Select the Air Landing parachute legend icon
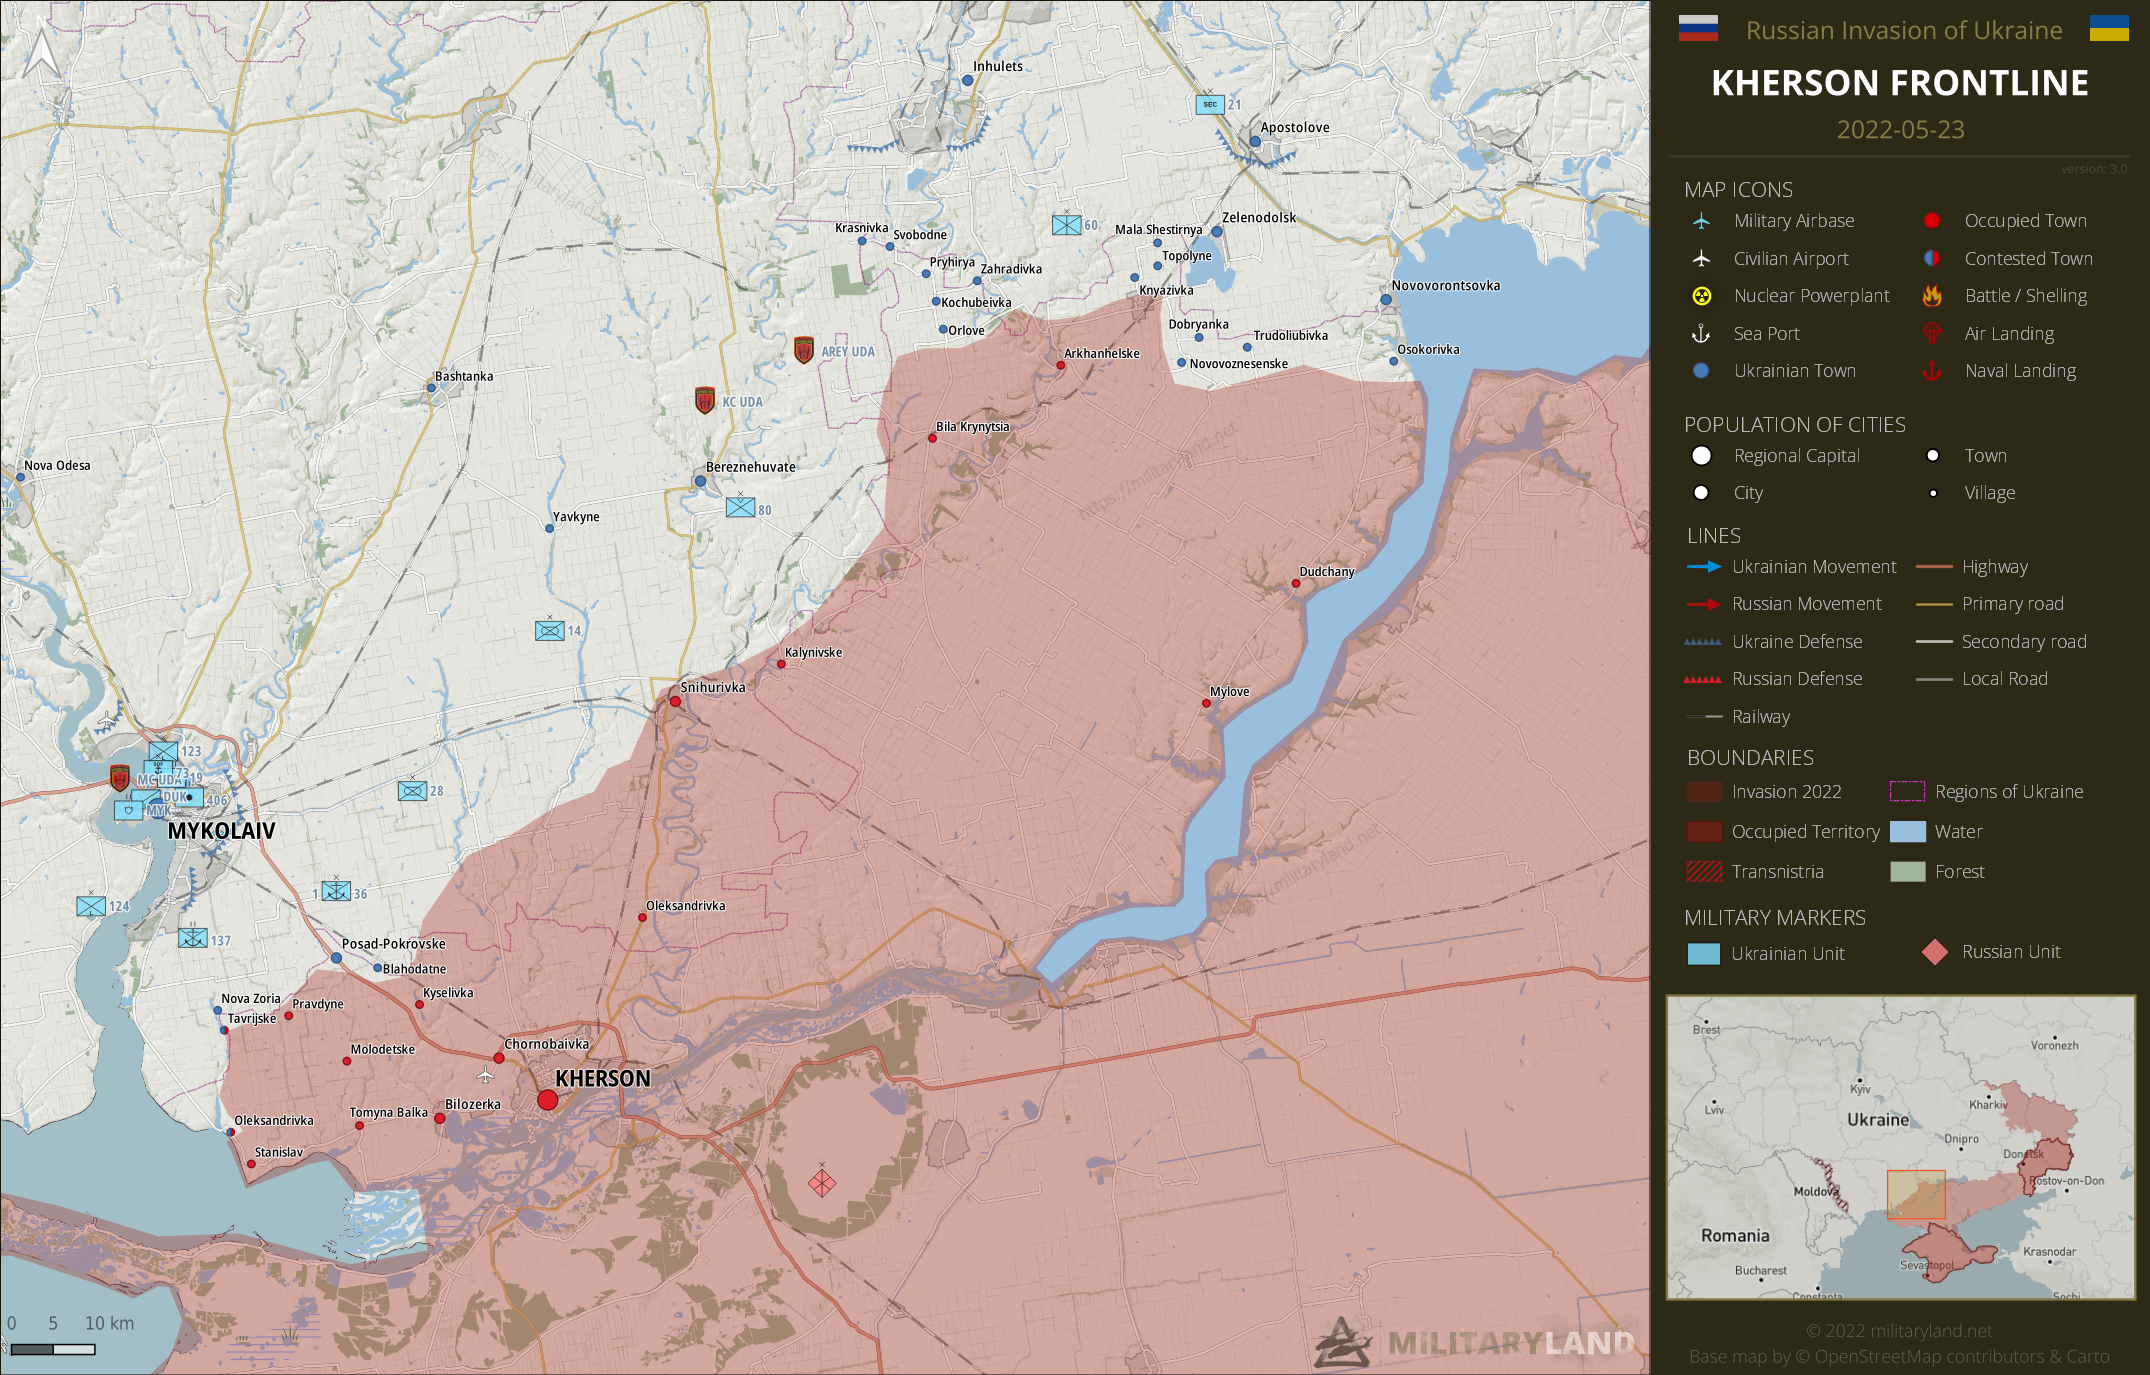The image size is (2150, 1375). (x=1932, y=334)
